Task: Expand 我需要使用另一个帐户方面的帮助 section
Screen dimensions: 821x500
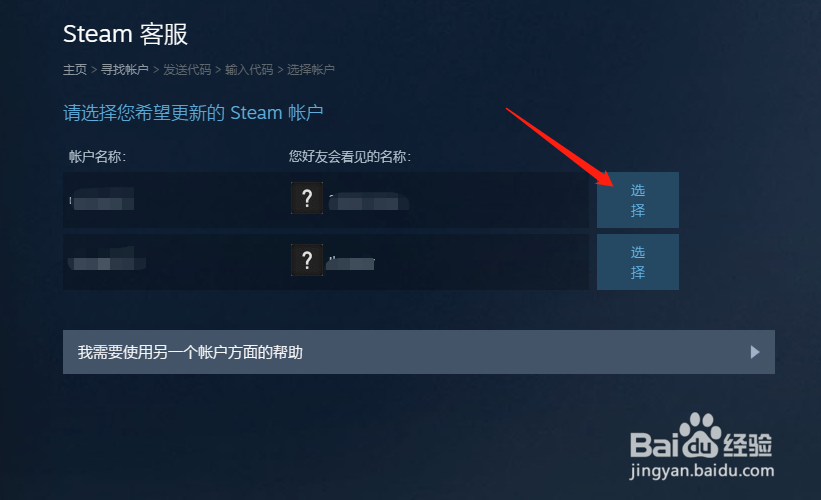Action: point(418,352)
